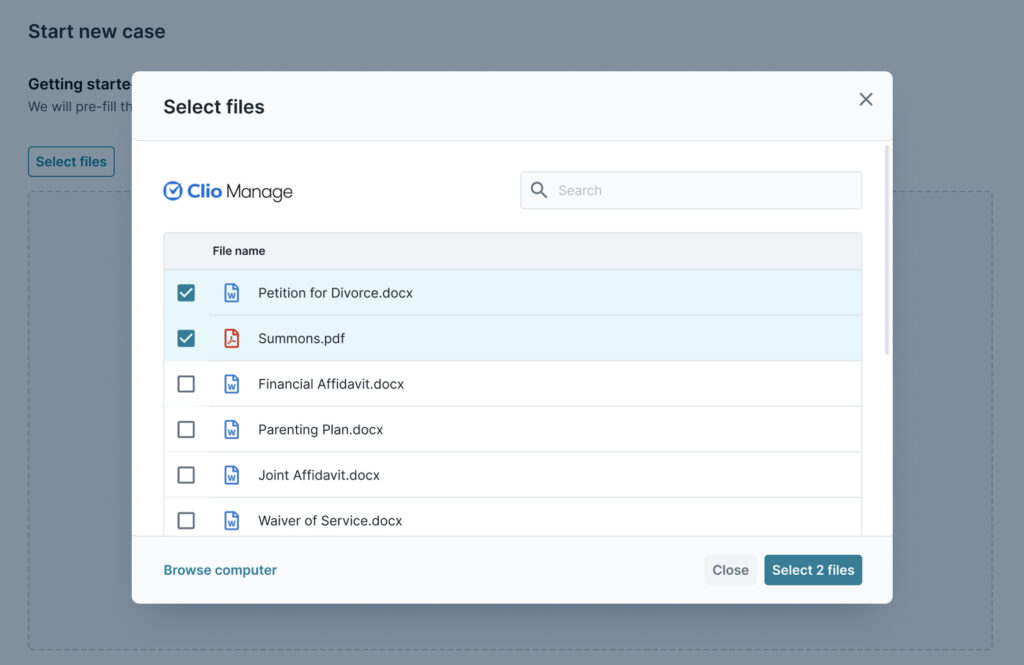This screenshot has width=1024, height=665.
Task: Click the magnifying glass search icon
Action: [x=539, y=190]
